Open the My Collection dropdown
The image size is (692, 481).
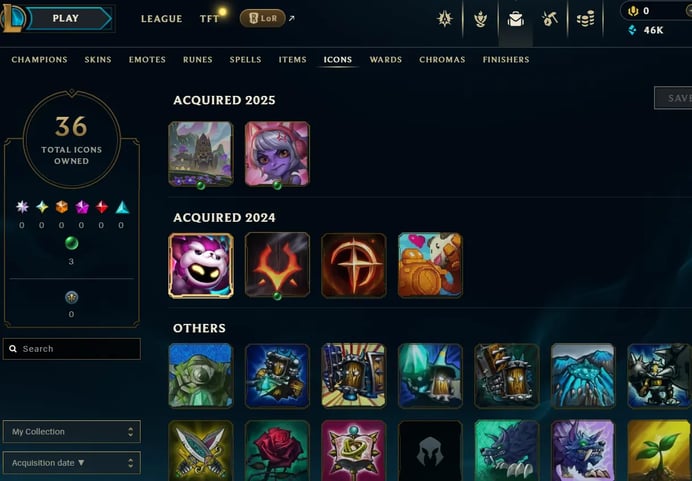coord(71,432)
